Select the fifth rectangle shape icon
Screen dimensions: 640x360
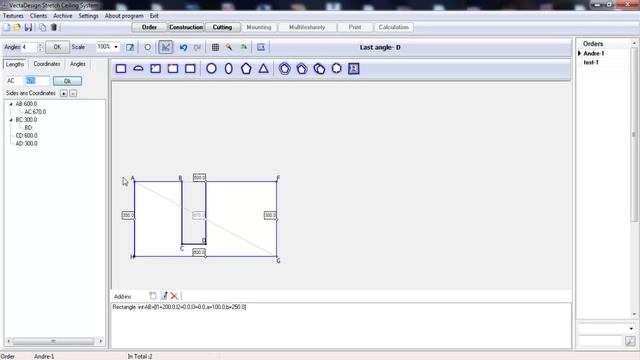point(190,69)
